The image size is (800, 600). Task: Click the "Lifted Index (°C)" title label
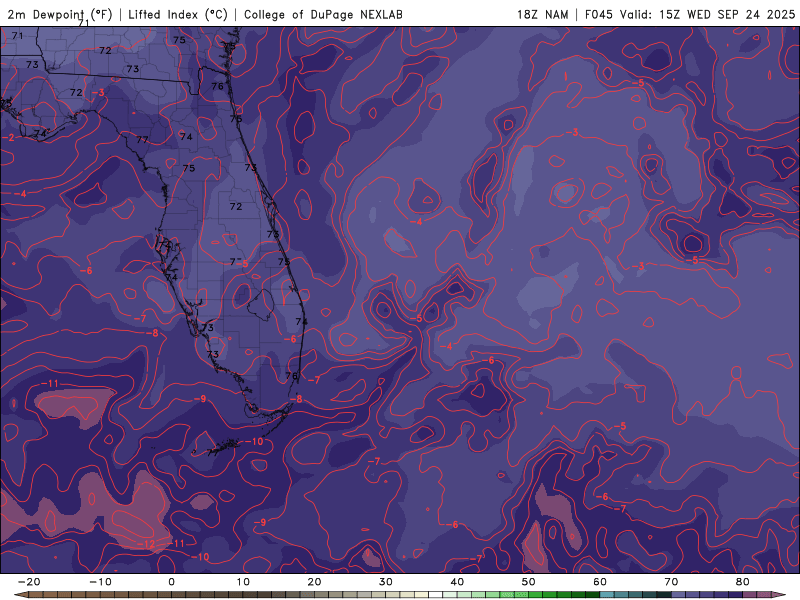pyautogui.click(x=178, y=14)
